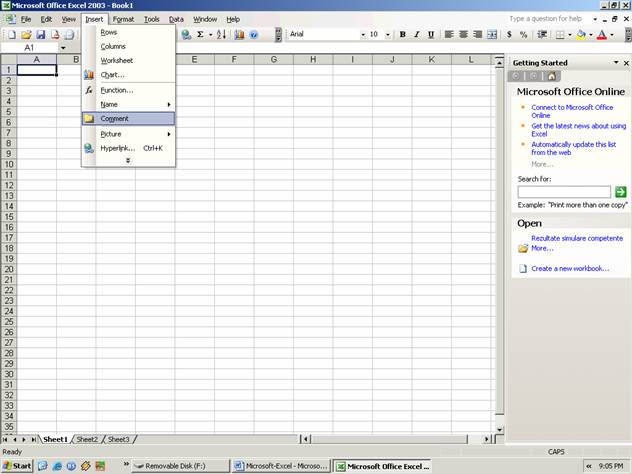Open the Name submenu
This screenshot has height=474, width=632.
click(128, 104)
